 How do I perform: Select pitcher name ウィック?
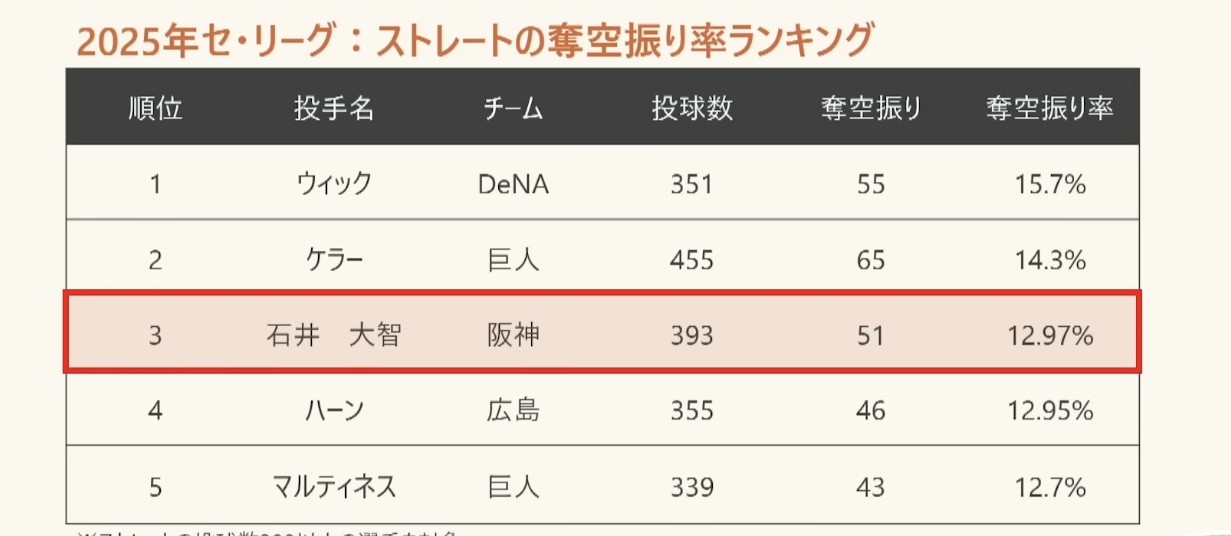coord(334,184)
